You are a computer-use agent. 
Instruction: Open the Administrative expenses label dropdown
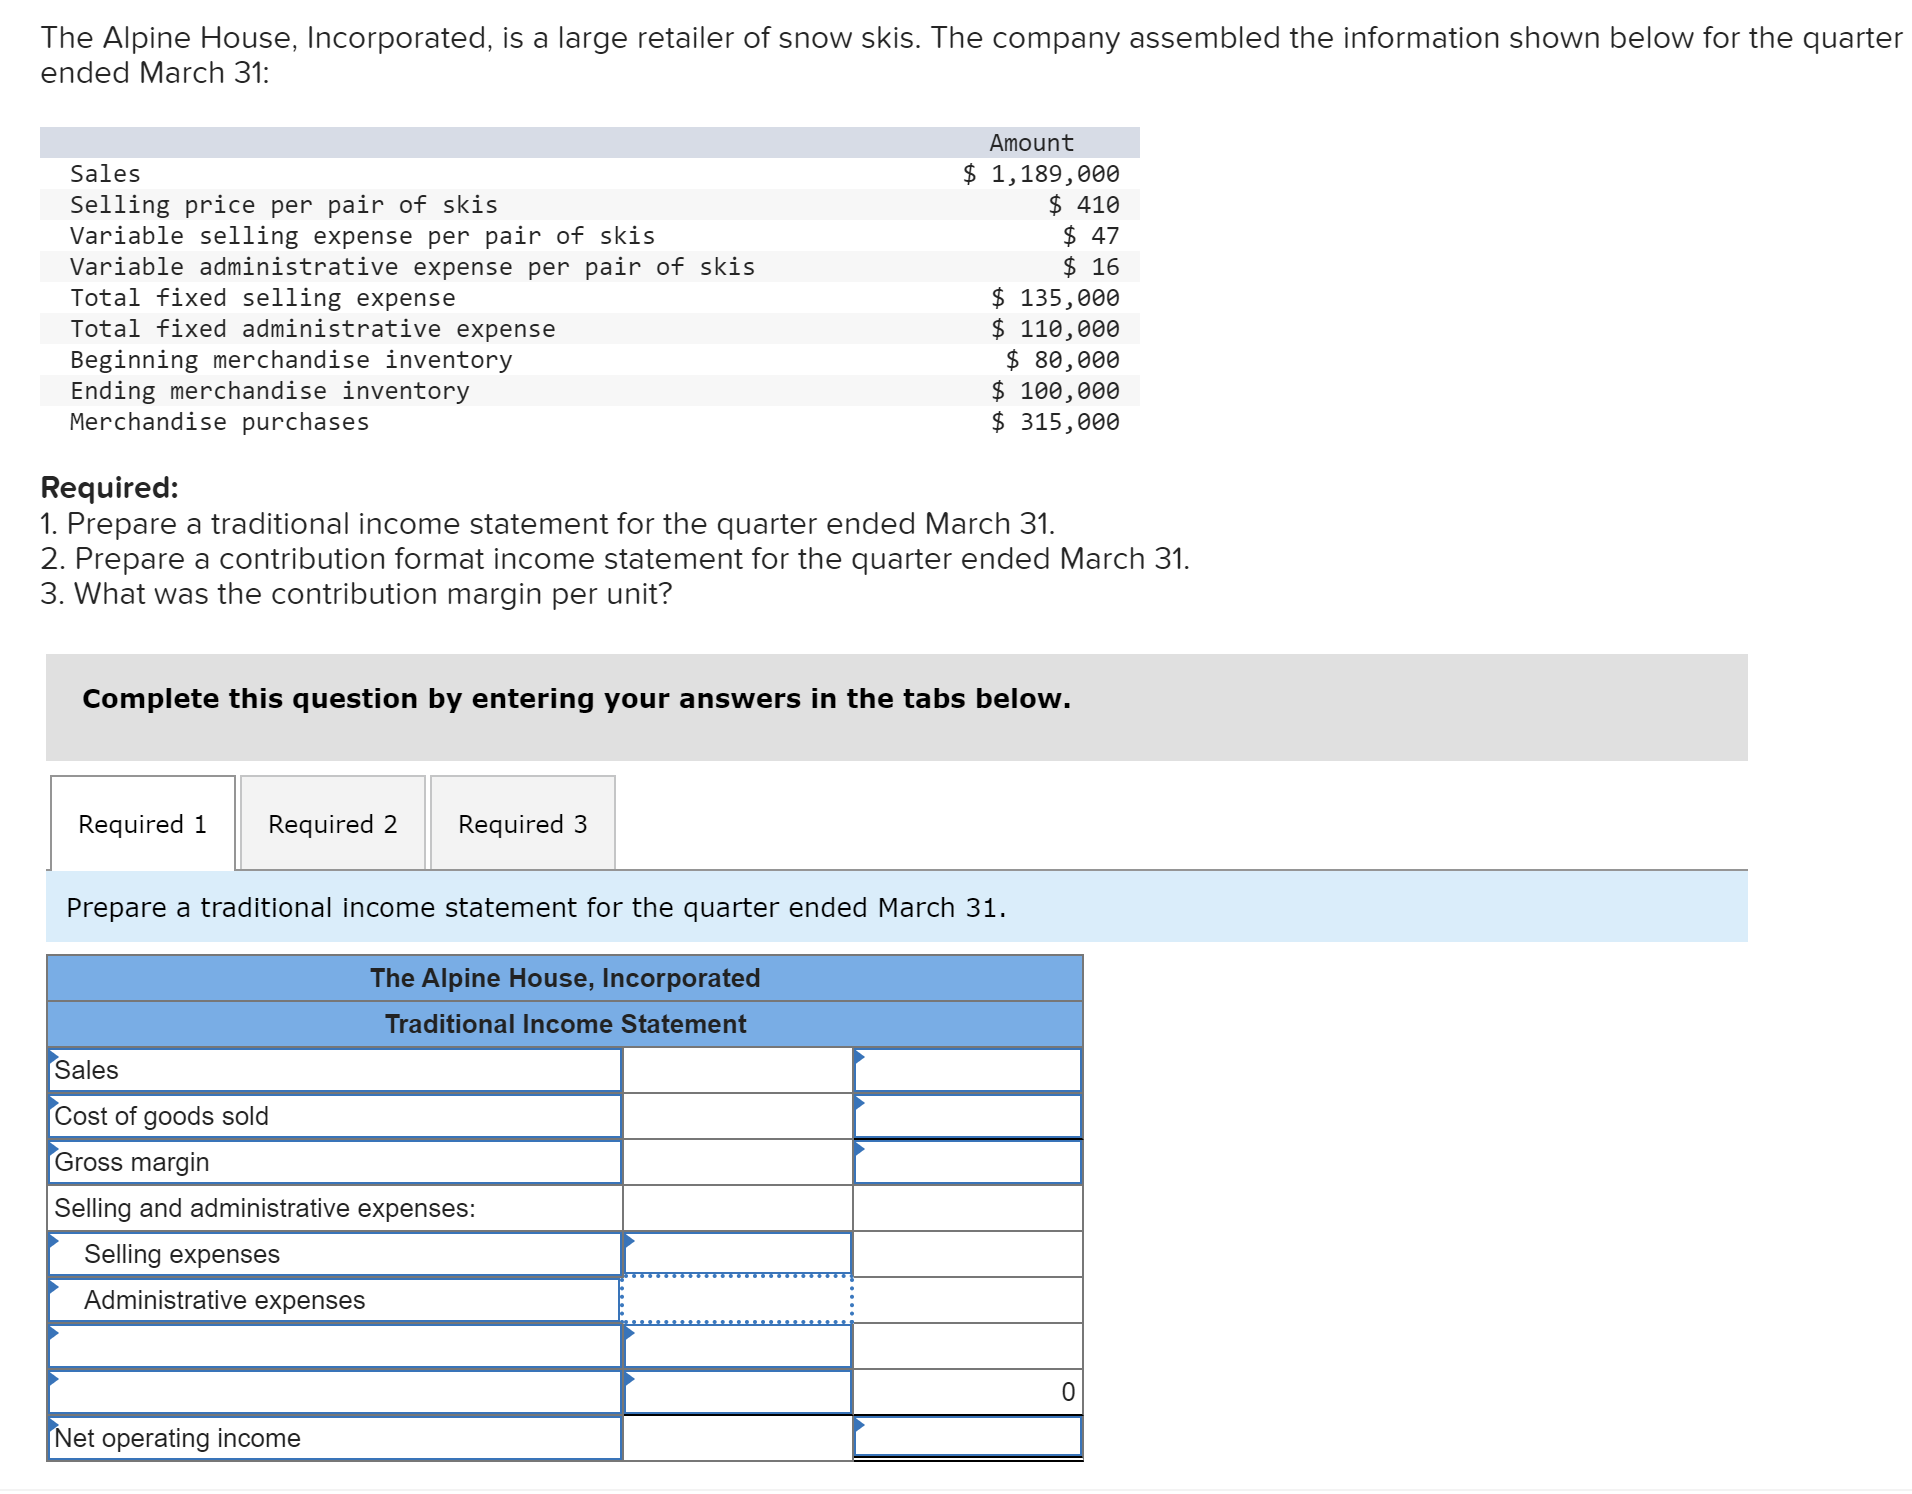[52, 1298]
